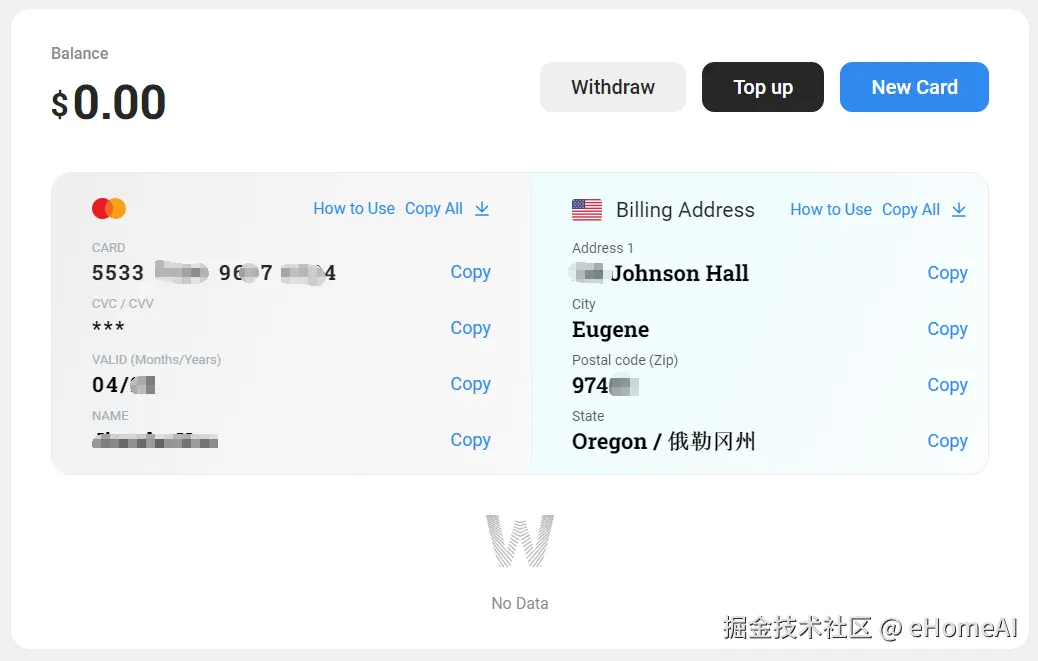Select the masked CVC asterisks

tap(108, 327)
